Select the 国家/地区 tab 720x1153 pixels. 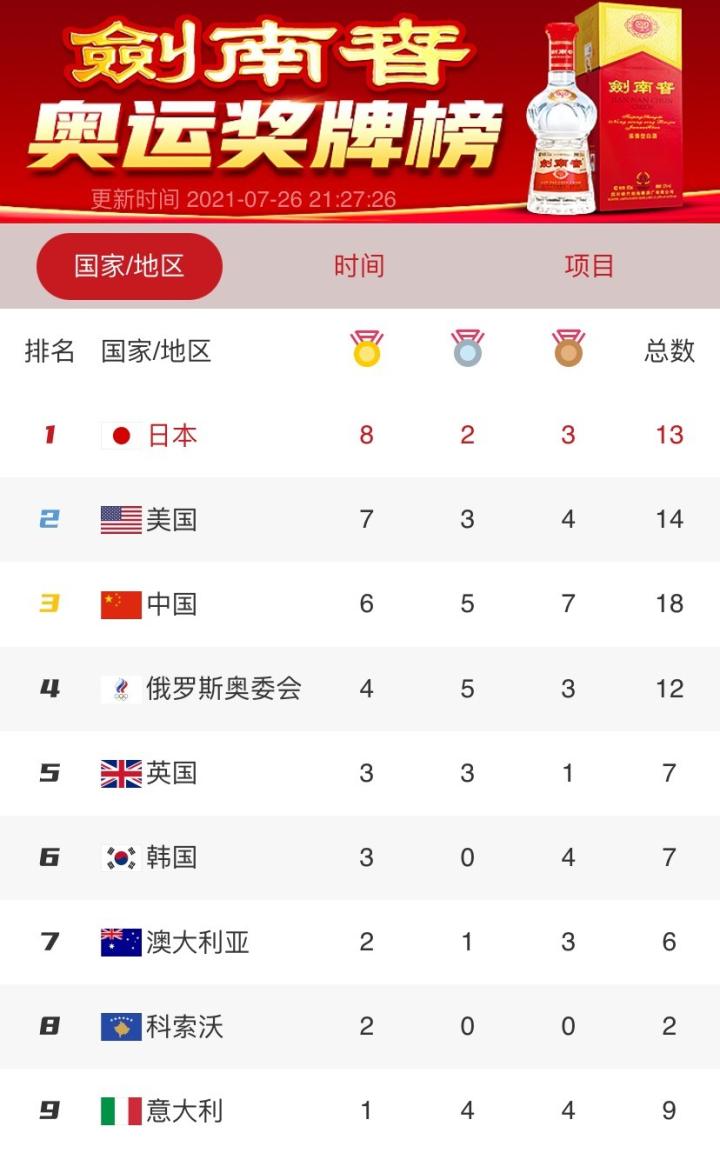(x=129, y=266)
